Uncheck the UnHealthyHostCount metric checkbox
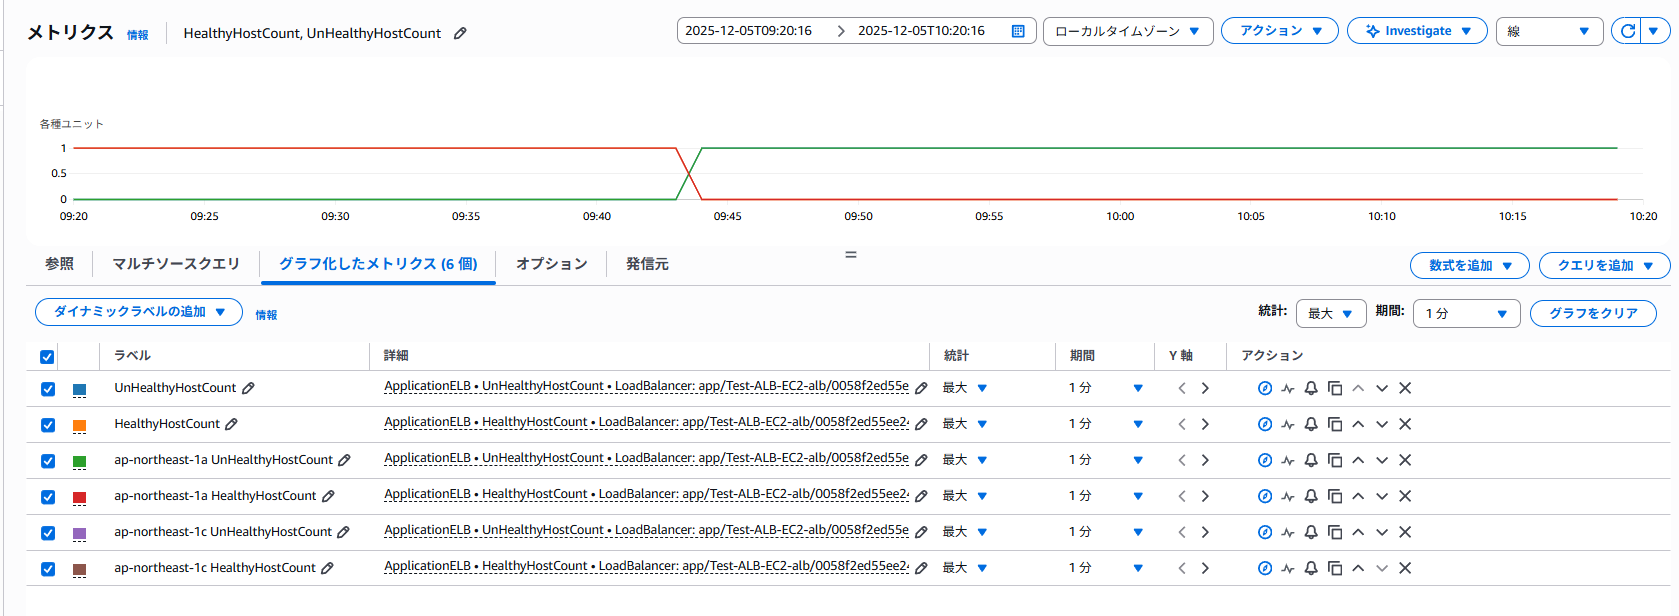The height and width of the screenshot is (616, 1679). [x=48, y=389]
